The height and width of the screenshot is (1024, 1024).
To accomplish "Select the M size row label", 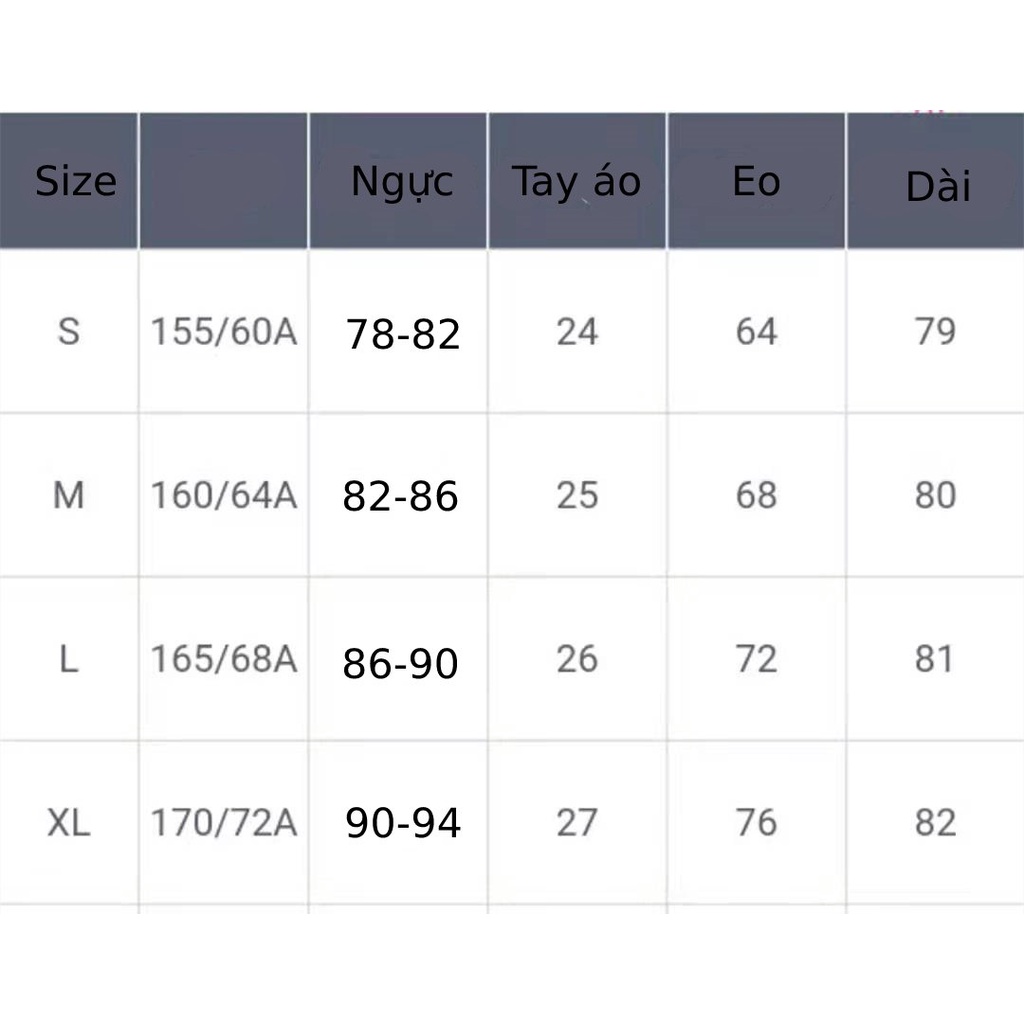I will tap(68, 495).
